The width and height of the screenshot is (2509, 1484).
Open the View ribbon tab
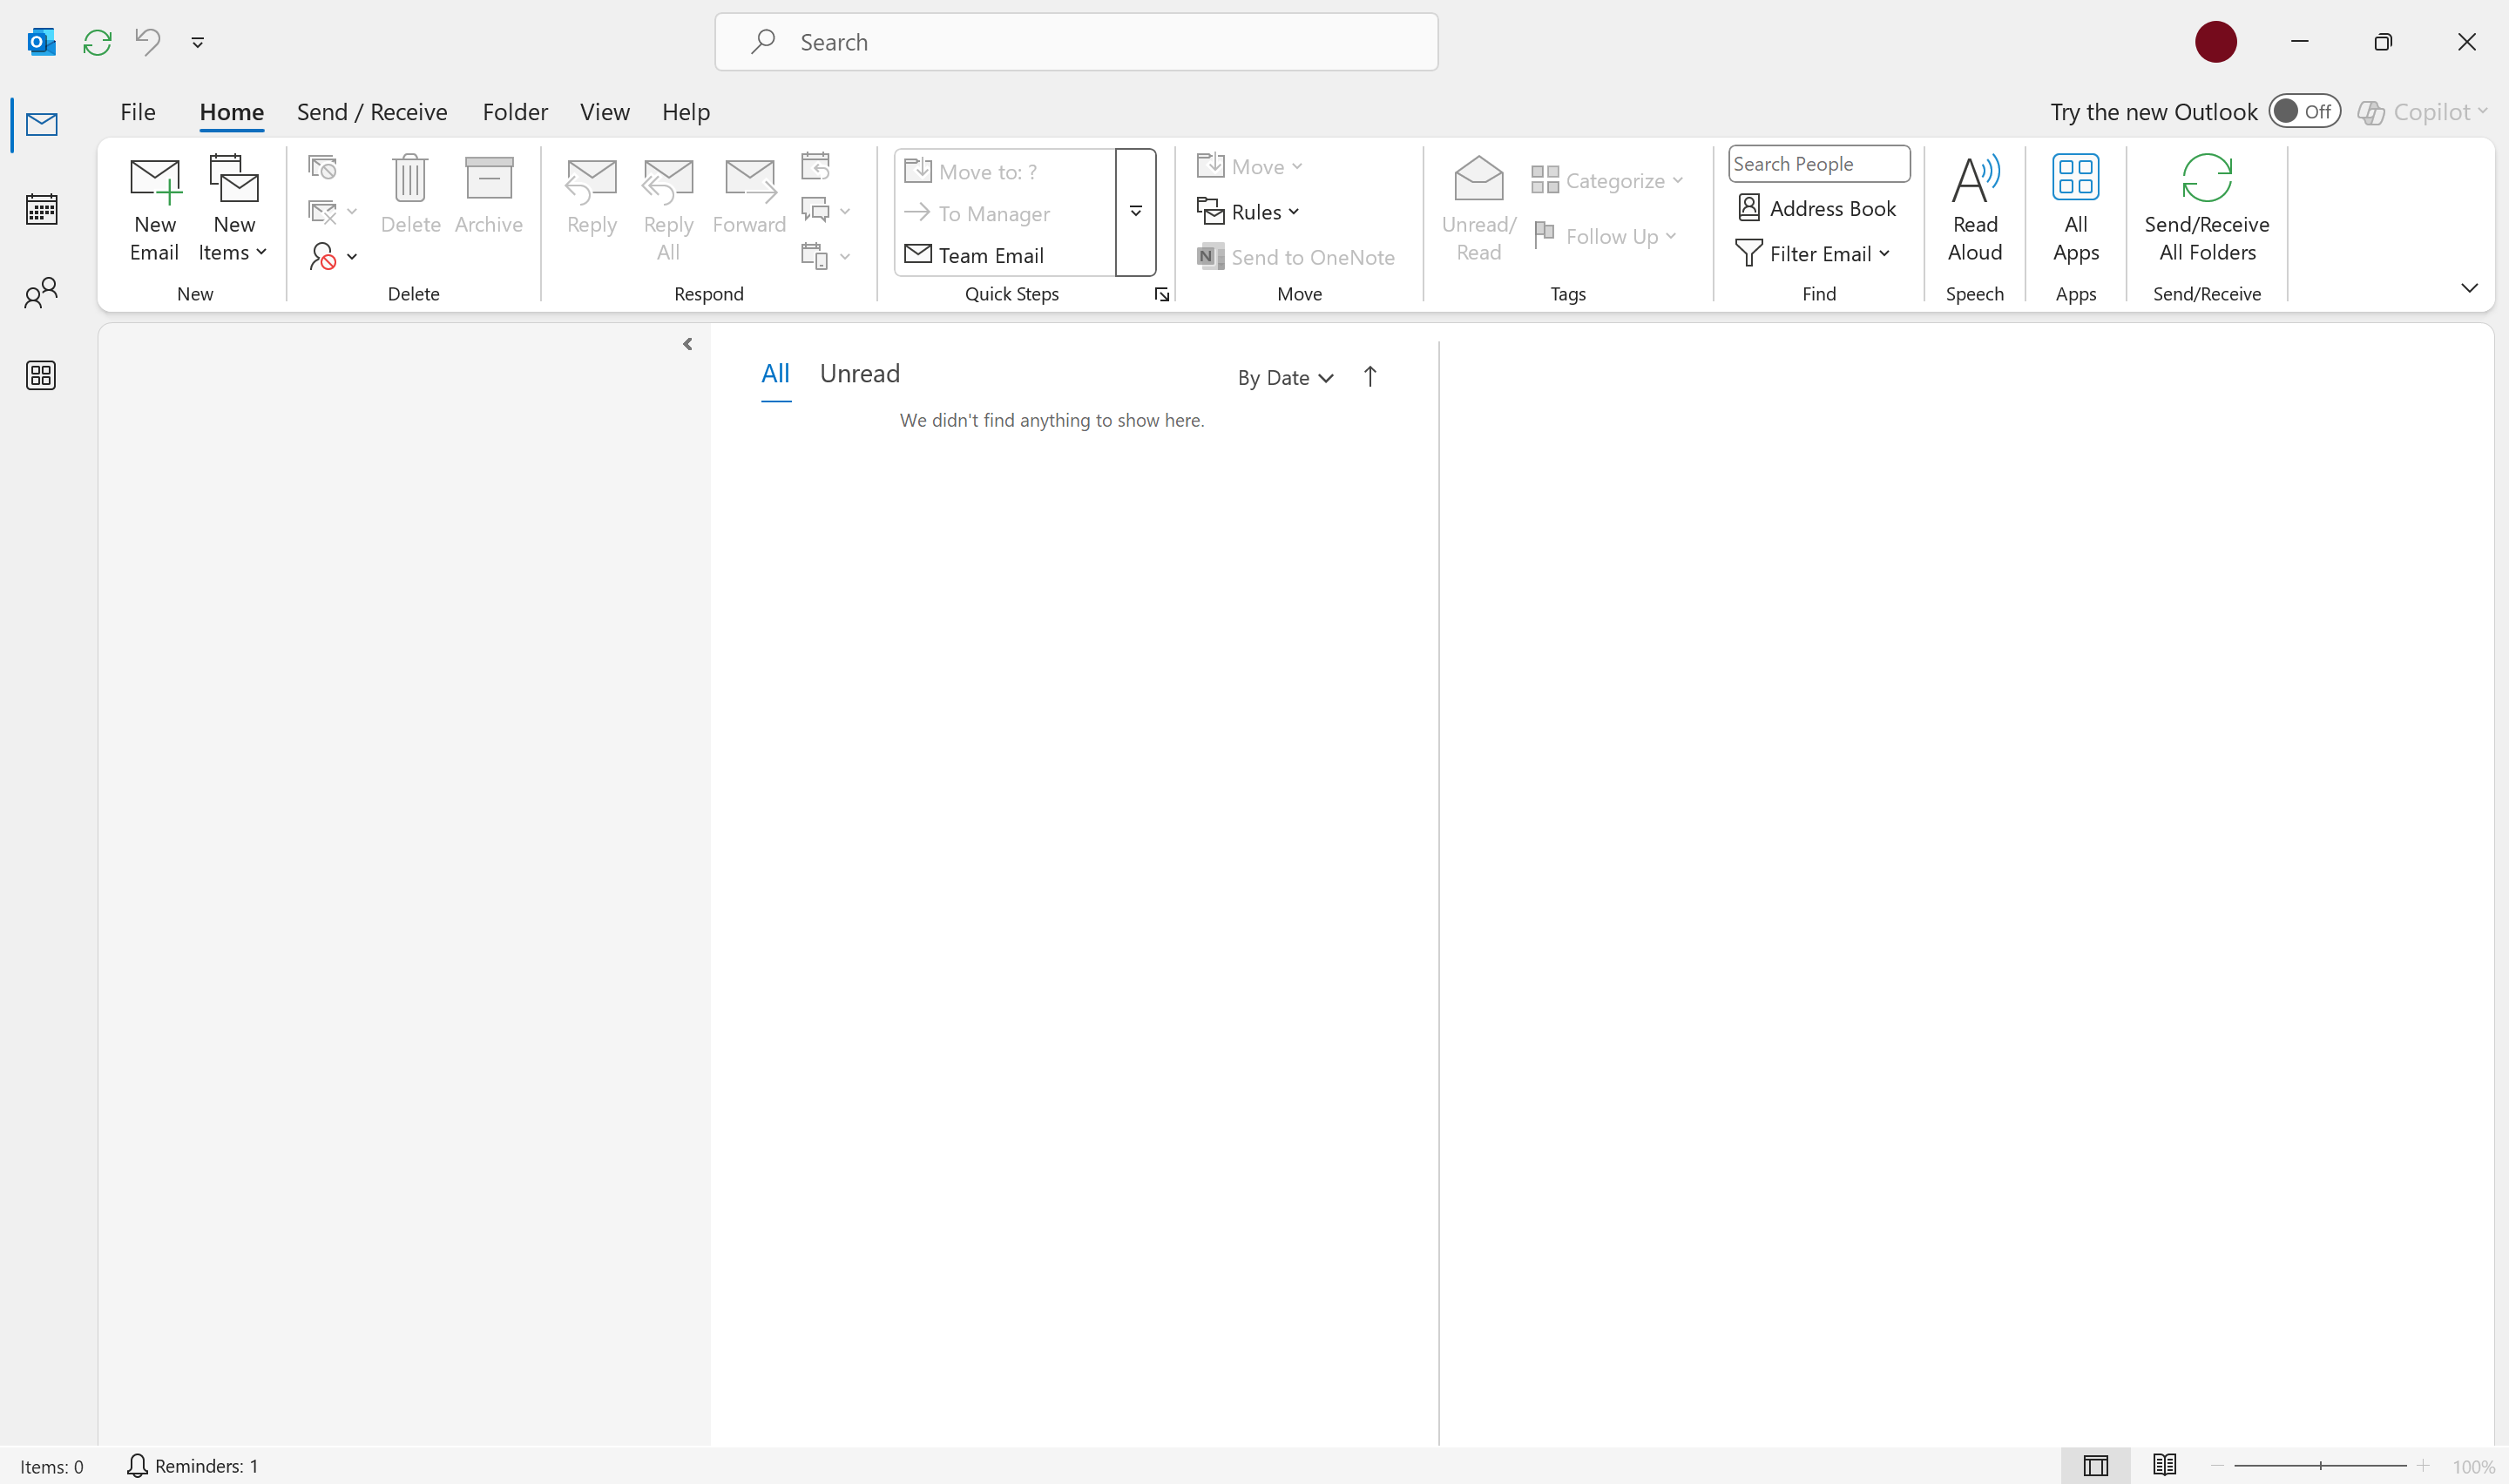(x=605, y=111)
